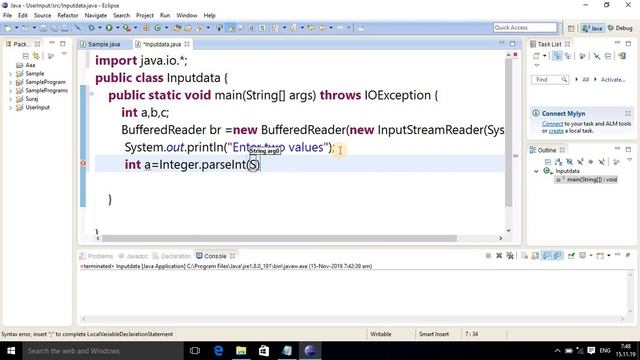
Task: Collapse all in Package Explorer toolbar
Action: coord(26,56)
